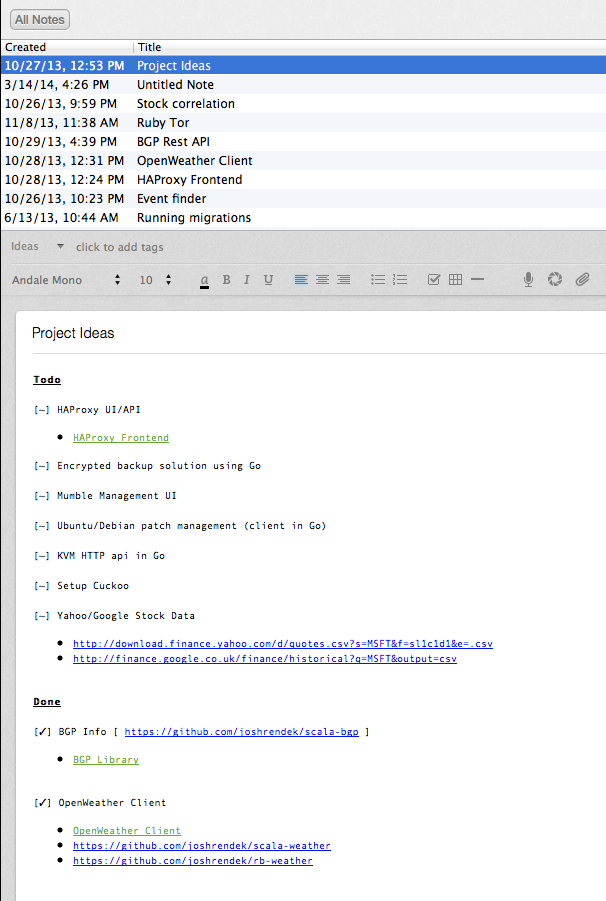Select the Stock correlation note
Image resolution: width=606 pixels, height=901 pixels.
(303, 103)
